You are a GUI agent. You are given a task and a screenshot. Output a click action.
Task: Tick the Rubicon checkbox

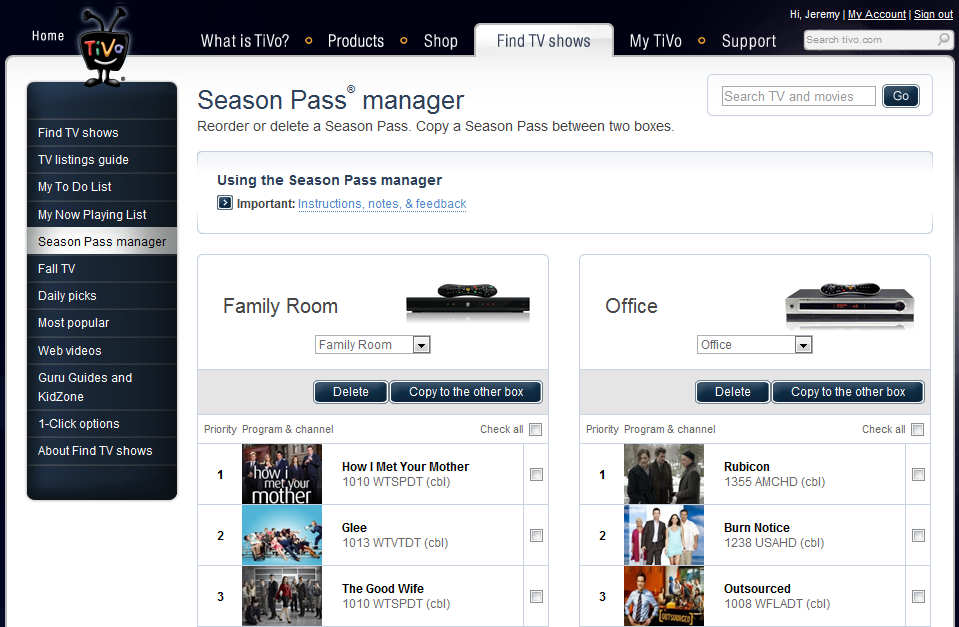click(x=918, y=475)
